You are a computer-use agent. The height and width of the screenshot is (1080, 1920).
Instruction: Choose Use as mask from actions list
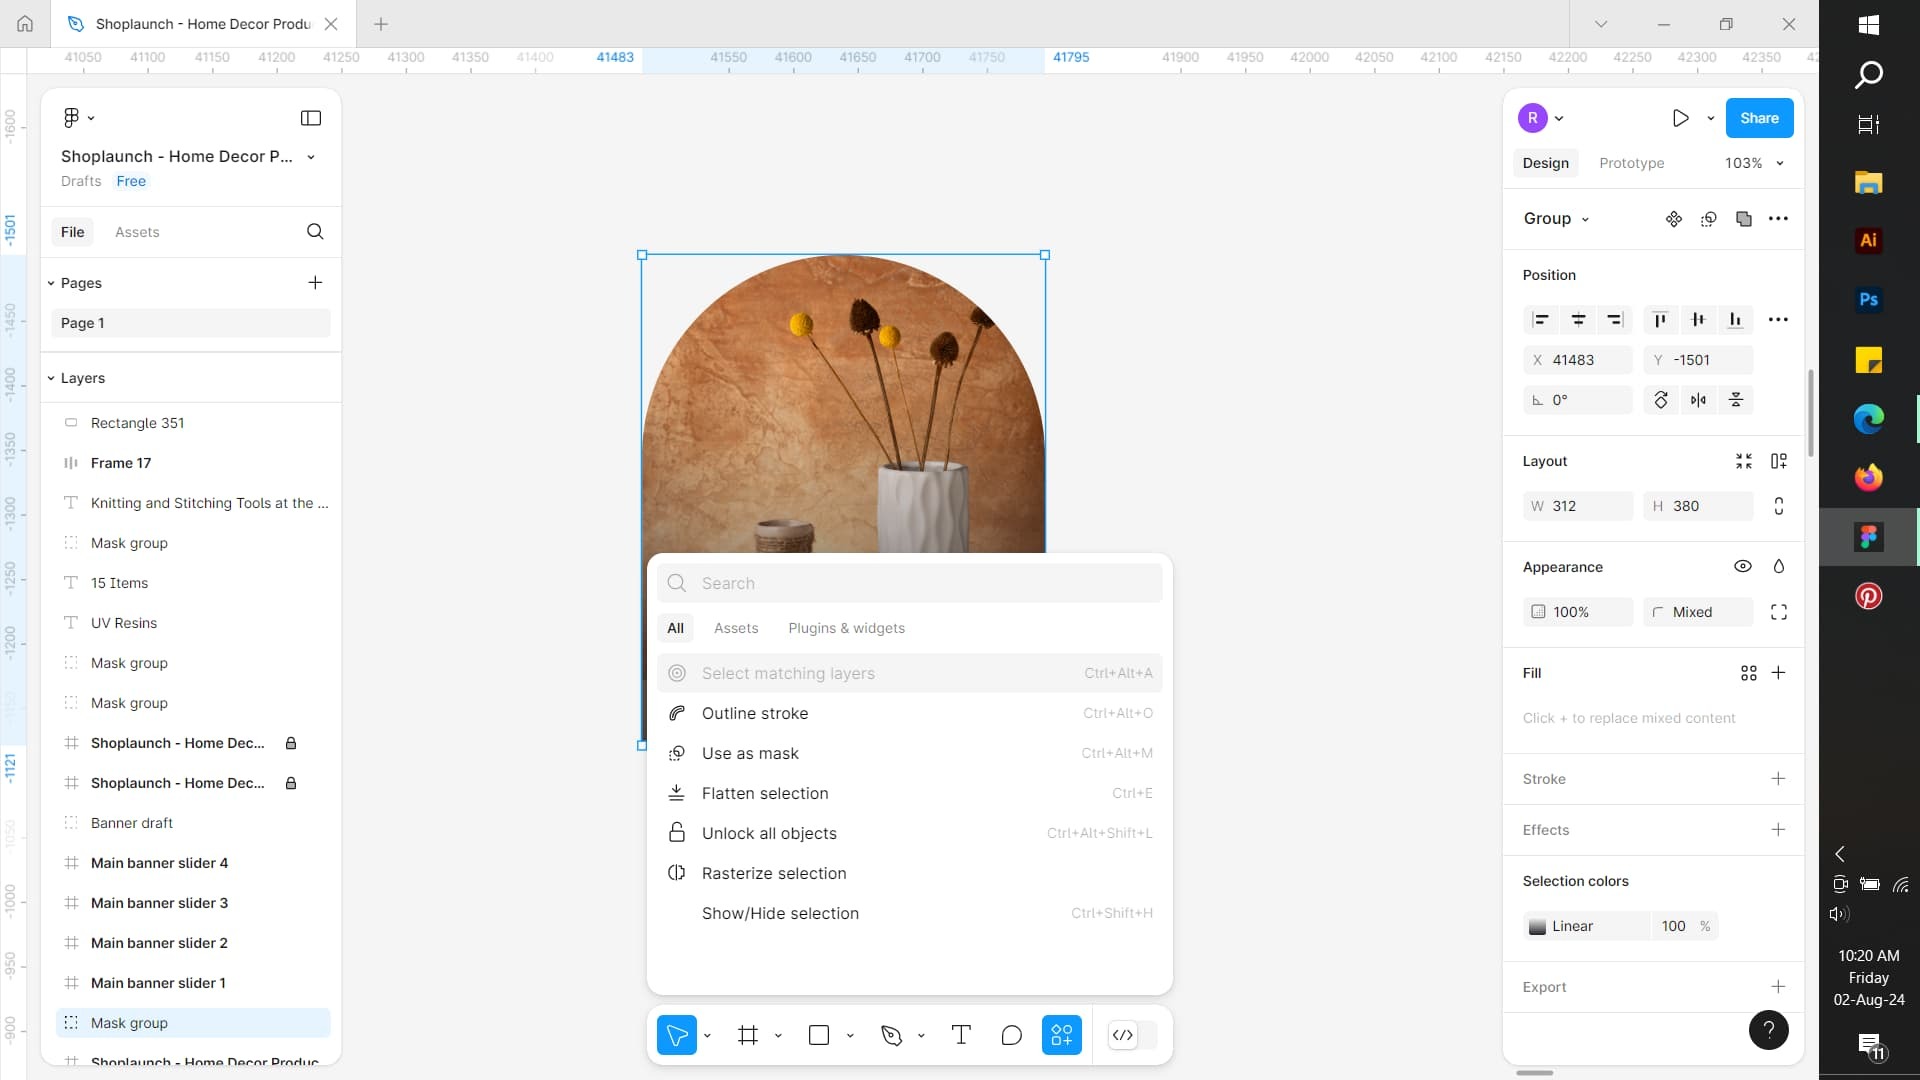tap(909, 753)
